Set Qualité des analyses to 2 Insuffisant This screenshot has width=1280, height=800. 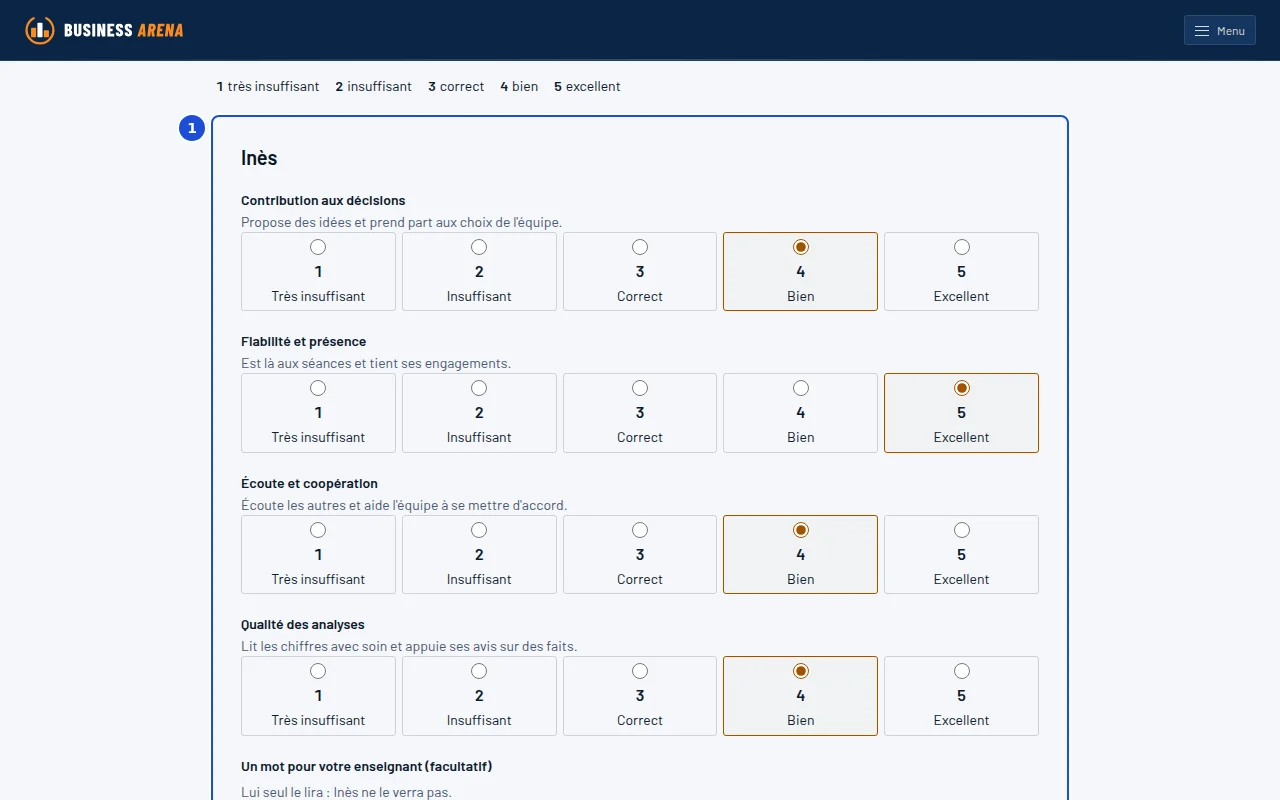click(479, 696)
